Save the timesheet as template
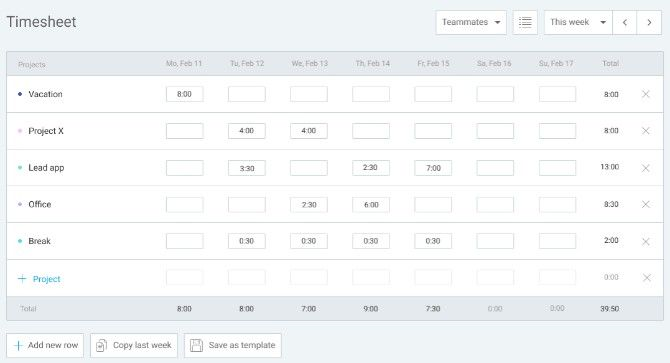 [x=233, y=345]
